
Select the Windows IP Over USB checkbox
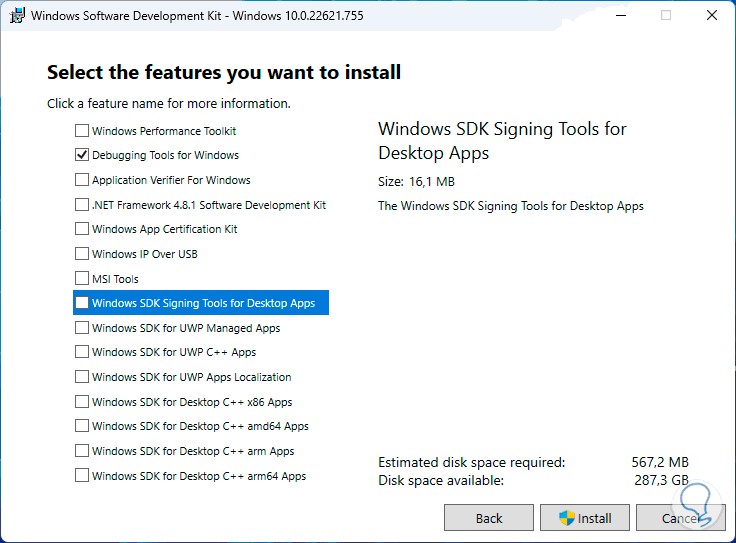tap(82, 254)
